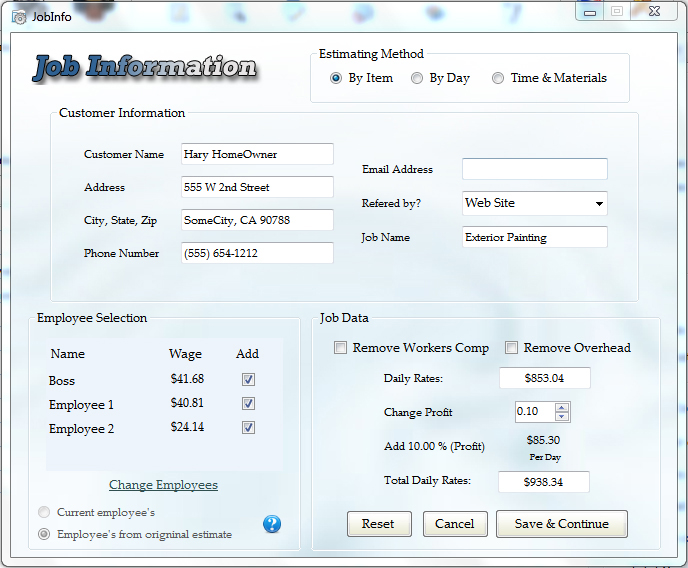The image size is (688, 568).
Task: Select the By Item estimating method
Action: click(336, 78)
